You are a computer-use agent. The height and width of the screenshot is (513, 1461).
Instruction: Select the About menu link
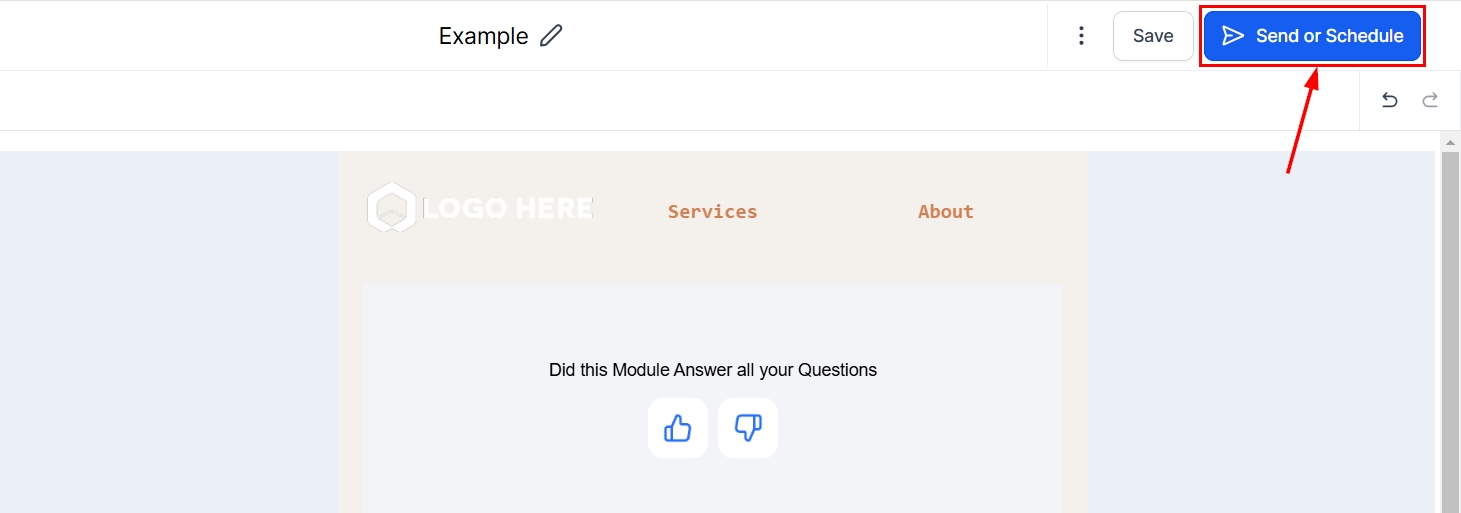945,211
